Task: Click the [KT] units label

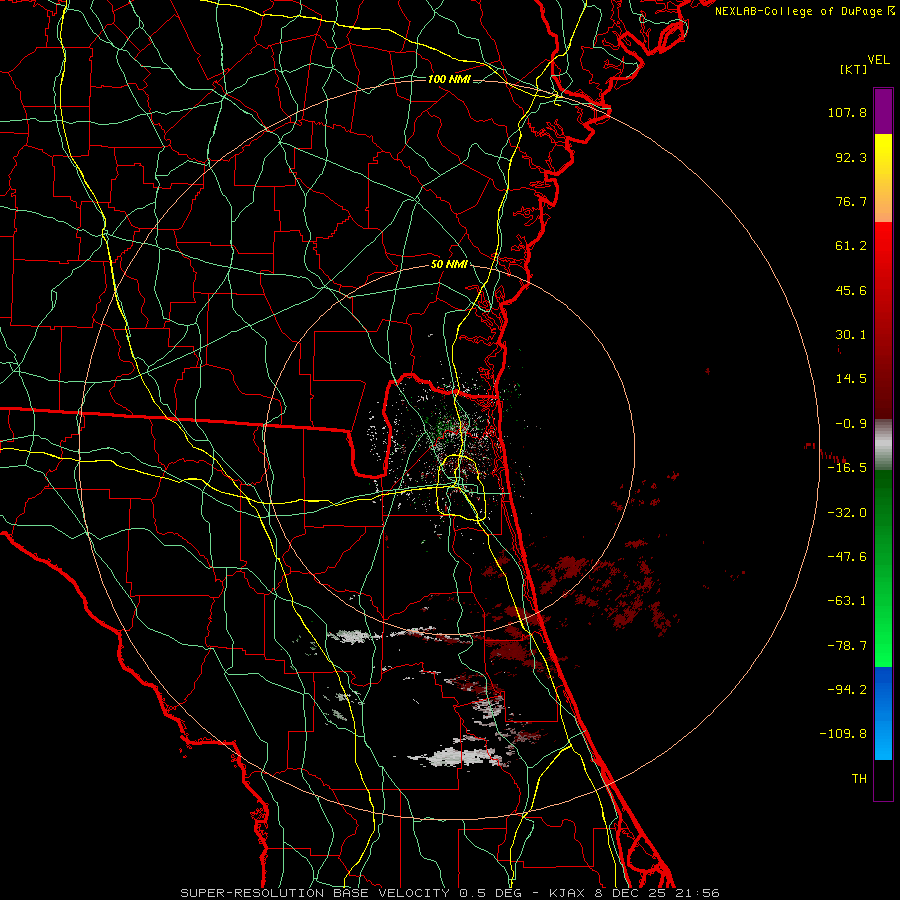Action: pyautogui.click(x=853, y=69)
